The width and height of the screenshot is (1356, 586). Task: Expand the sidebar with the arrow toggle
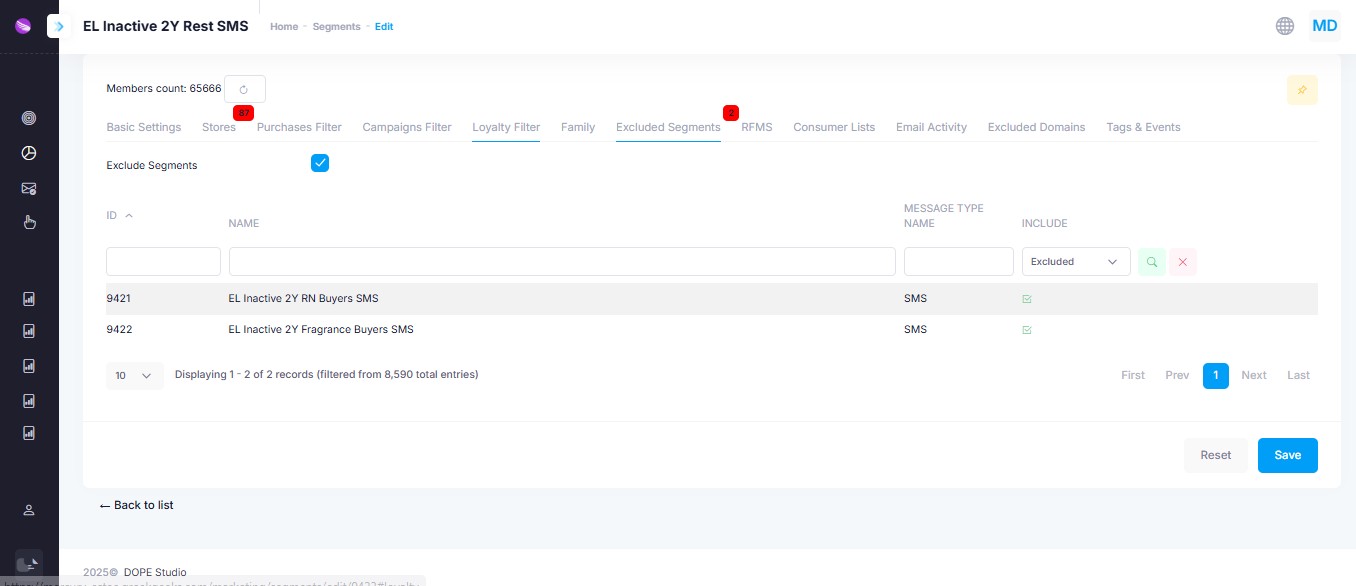click(x=59, y=26)
